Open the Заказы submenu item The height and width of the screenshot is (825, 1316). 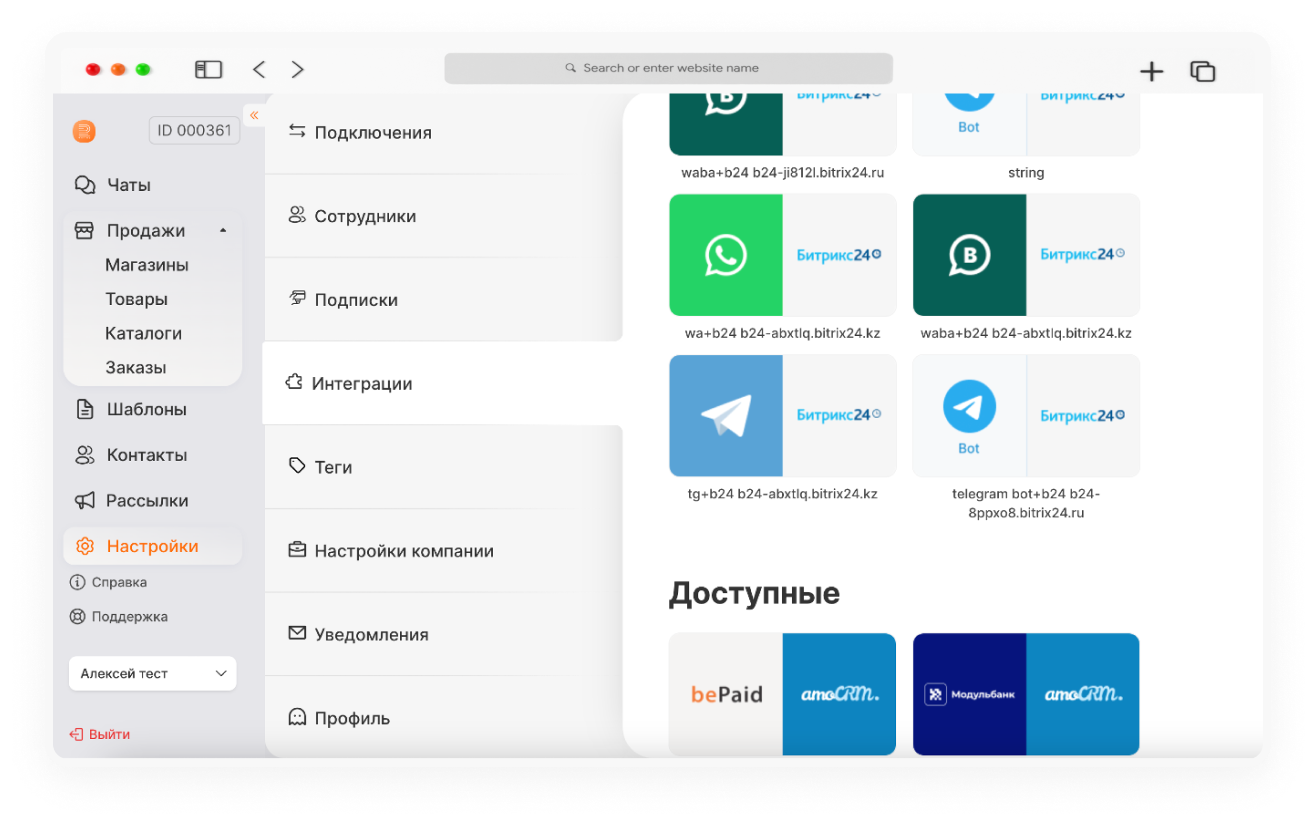[136, 367]
